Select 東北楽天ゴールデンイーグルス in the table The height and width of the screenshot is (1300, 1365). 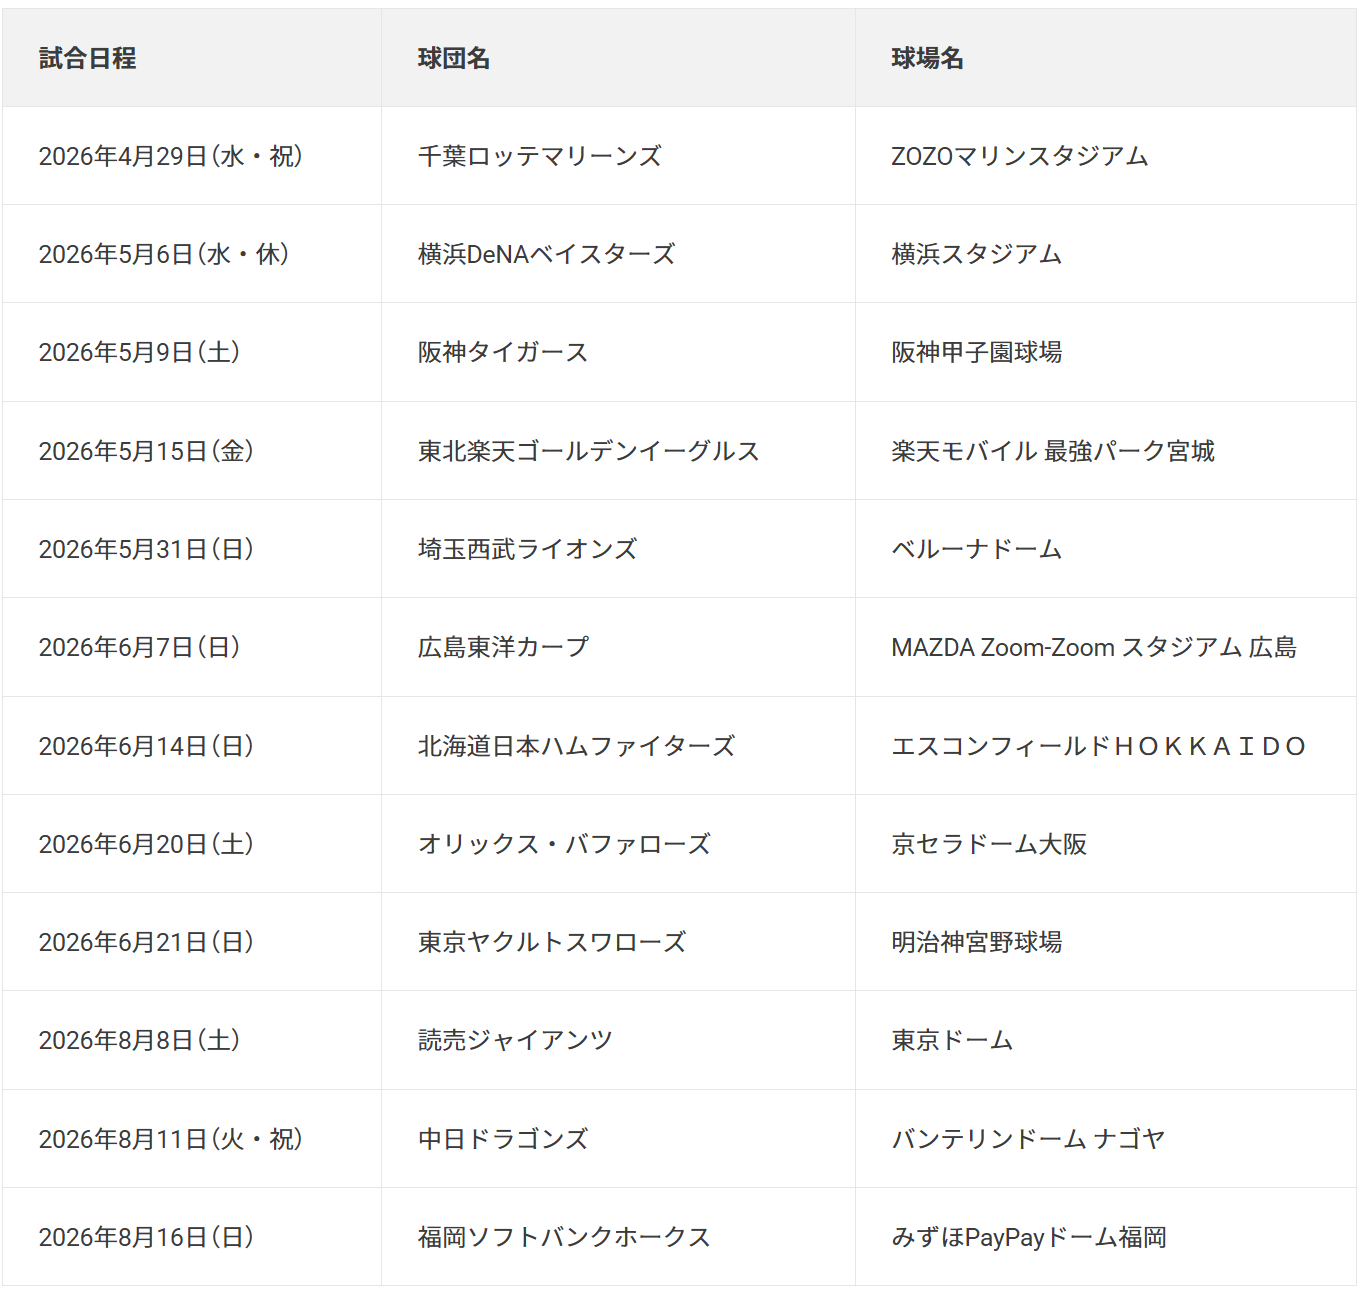pyautogui.click(x=588, y=451)
